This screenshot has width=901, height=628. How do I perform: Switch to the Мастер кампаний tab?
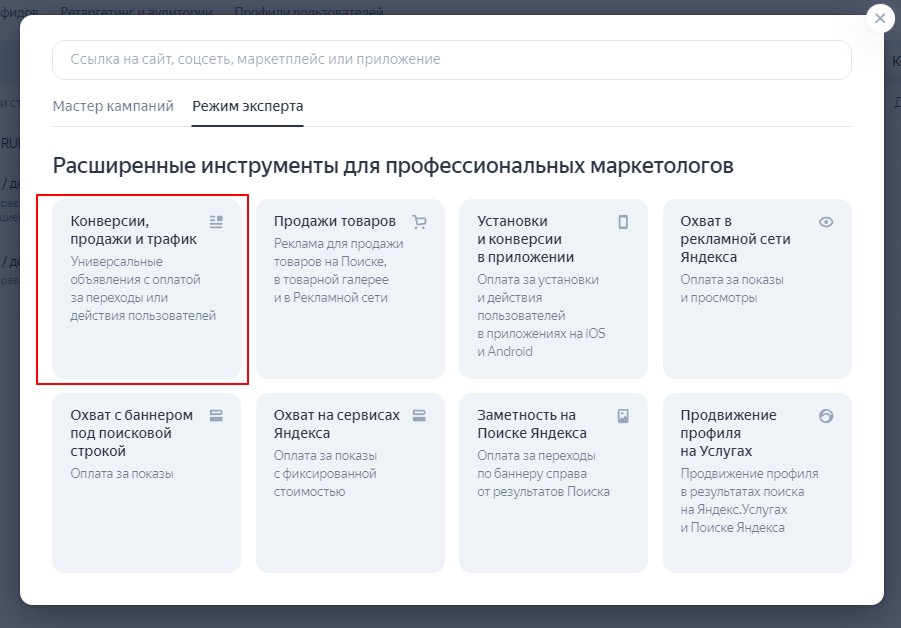coord(113,105)
